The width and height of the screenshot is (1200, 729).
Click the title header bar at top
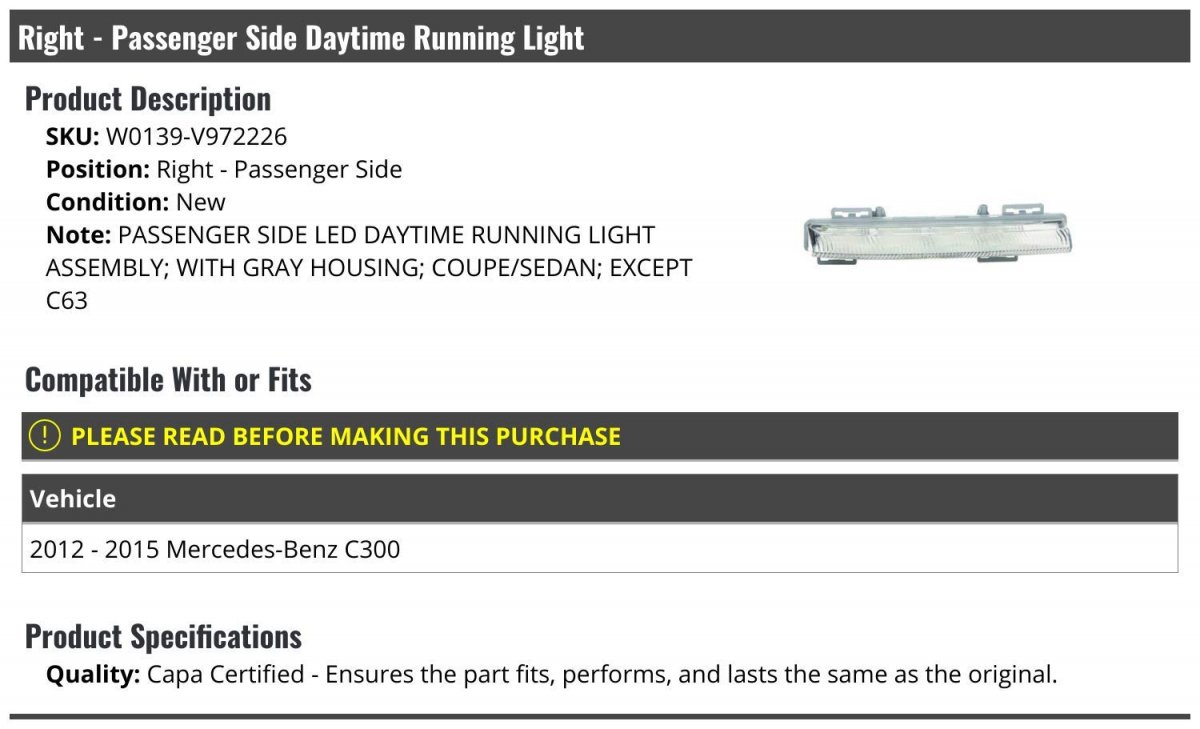point(600,38)
